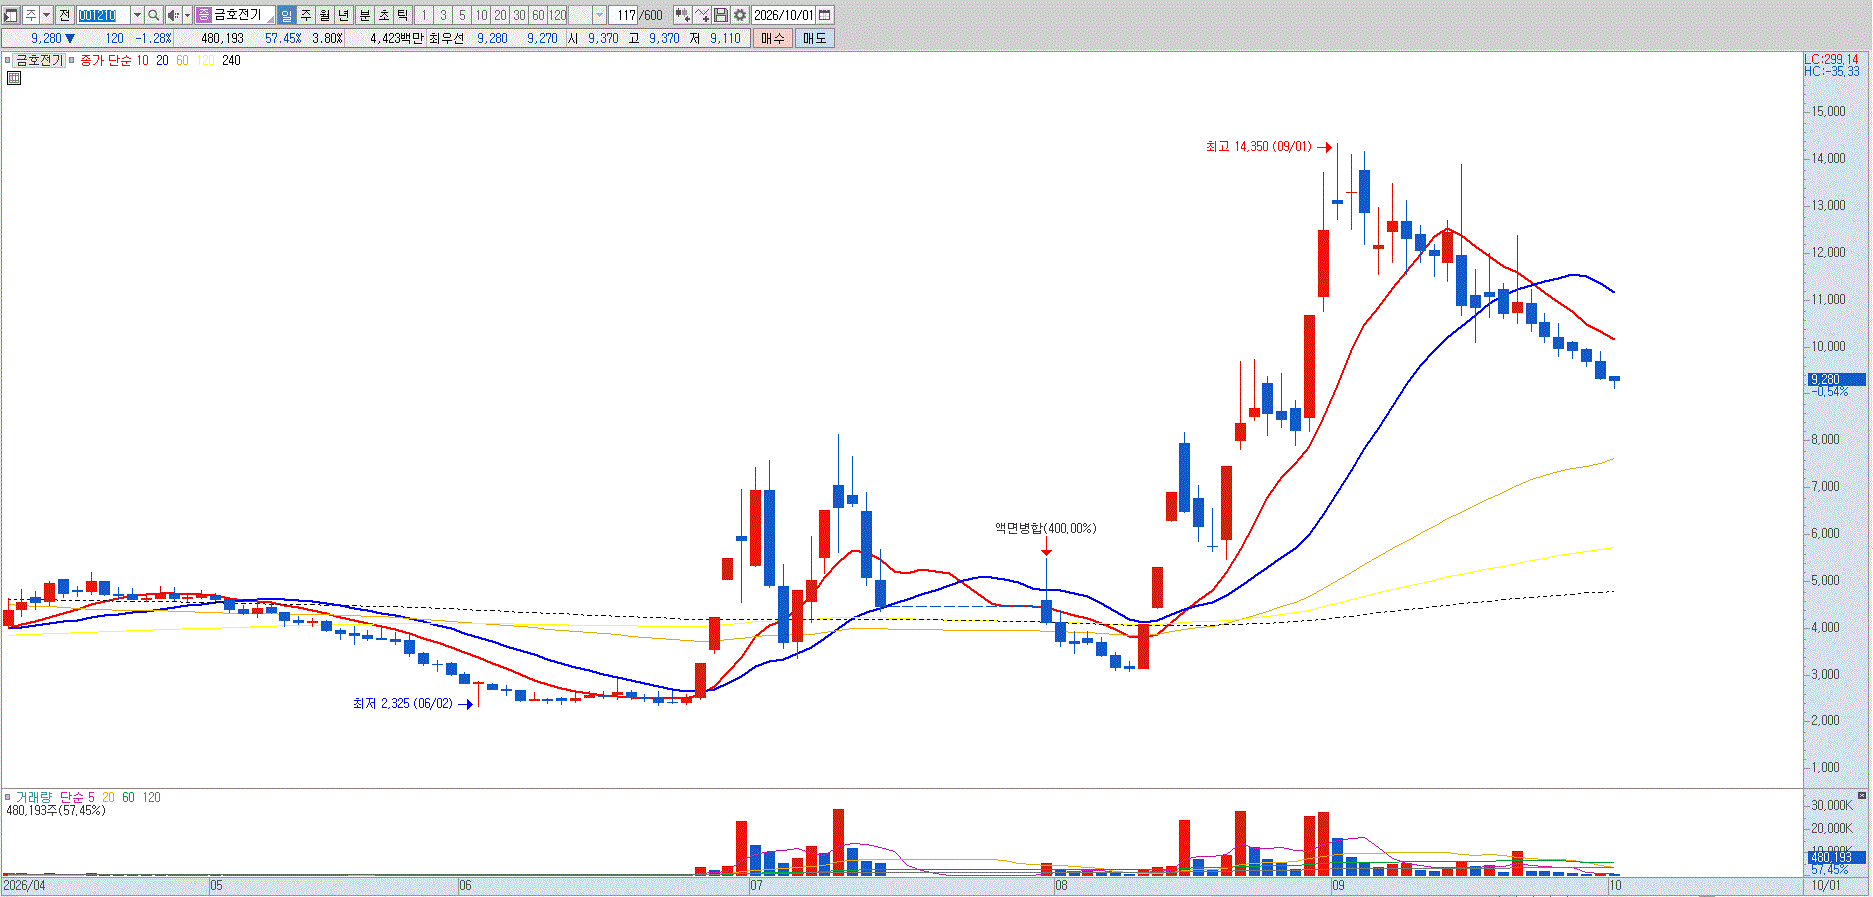Viewport: 1873px width, 897px height.
Task: Save the chart with the floppy icon
Action: 721,15
